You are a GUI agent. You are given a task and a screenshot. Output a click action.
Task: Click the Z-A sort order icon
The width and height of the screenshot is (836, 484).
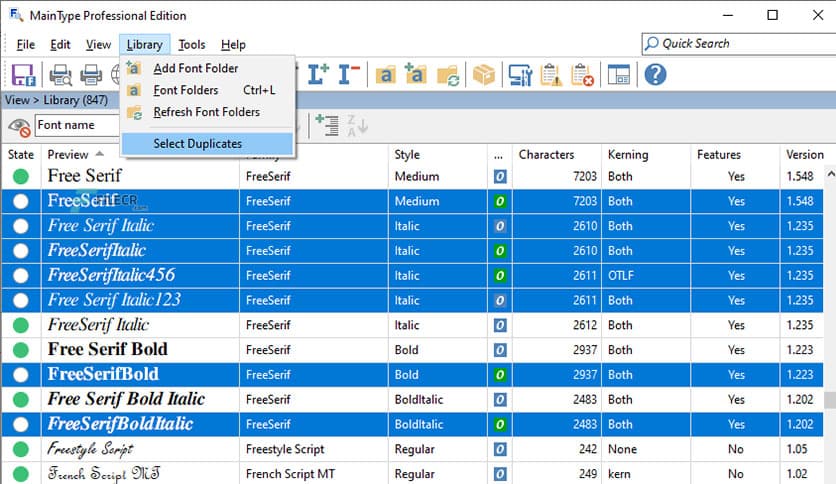point(357,126)
